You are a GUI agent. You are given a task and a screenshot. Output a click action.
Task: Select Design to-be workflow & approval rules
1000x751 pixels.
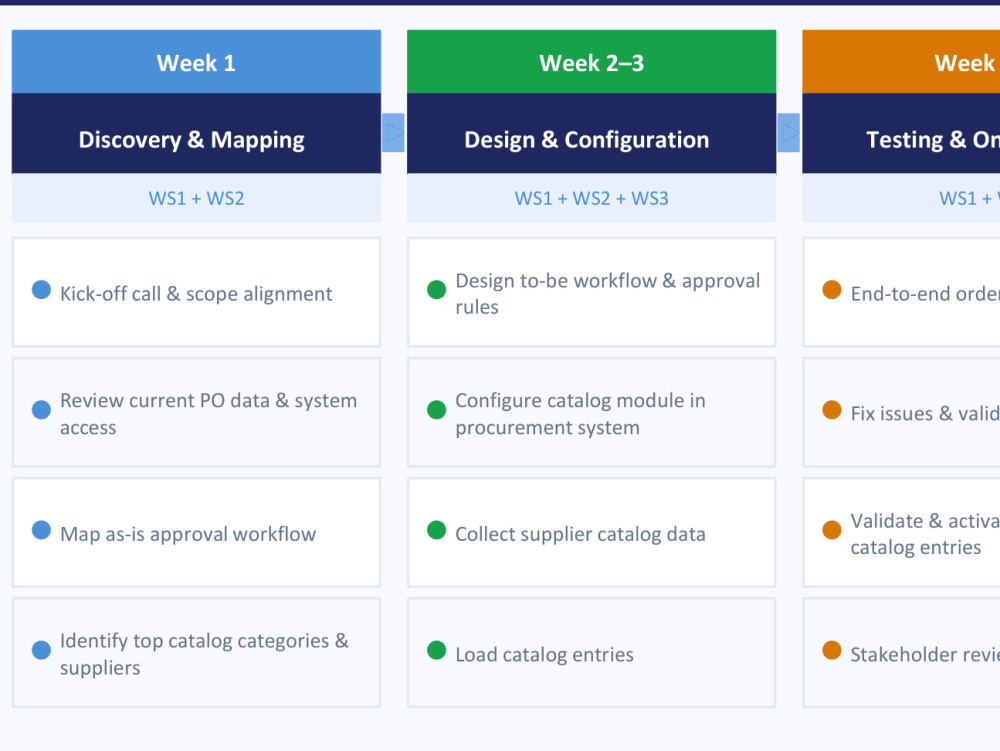591,293
